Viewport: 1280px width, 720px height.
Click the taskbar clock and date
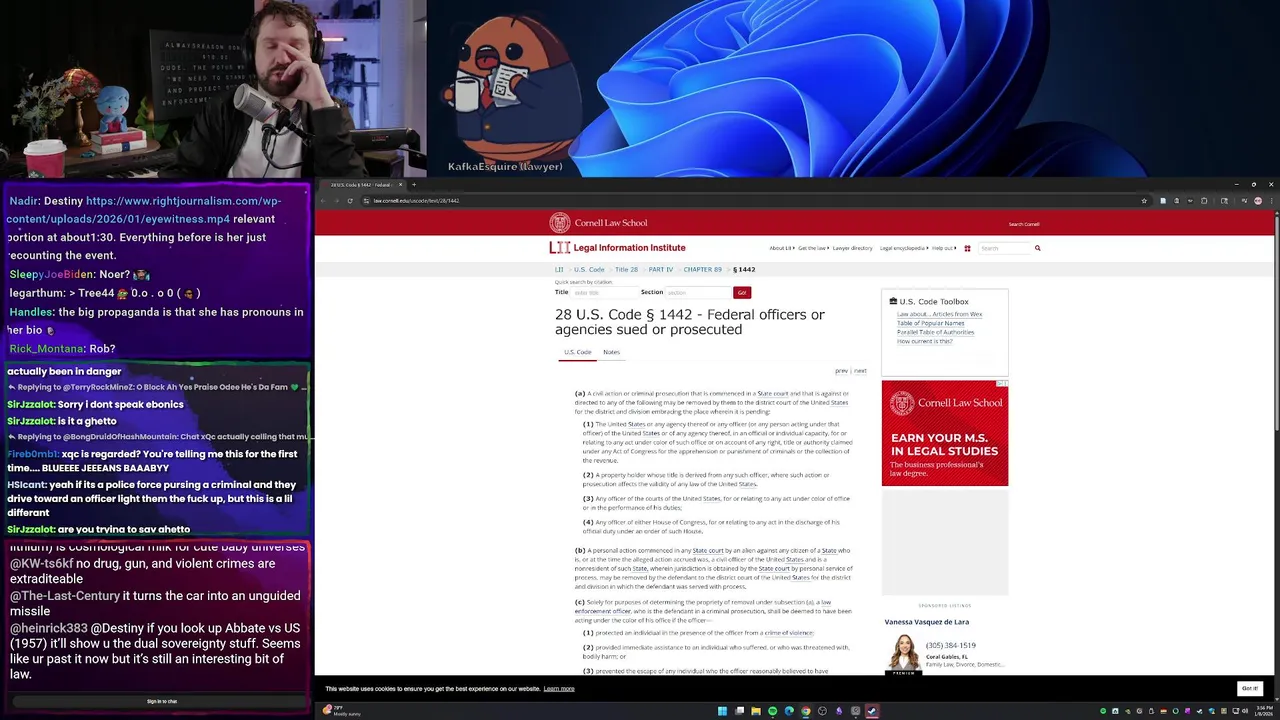coord(1265,711)
